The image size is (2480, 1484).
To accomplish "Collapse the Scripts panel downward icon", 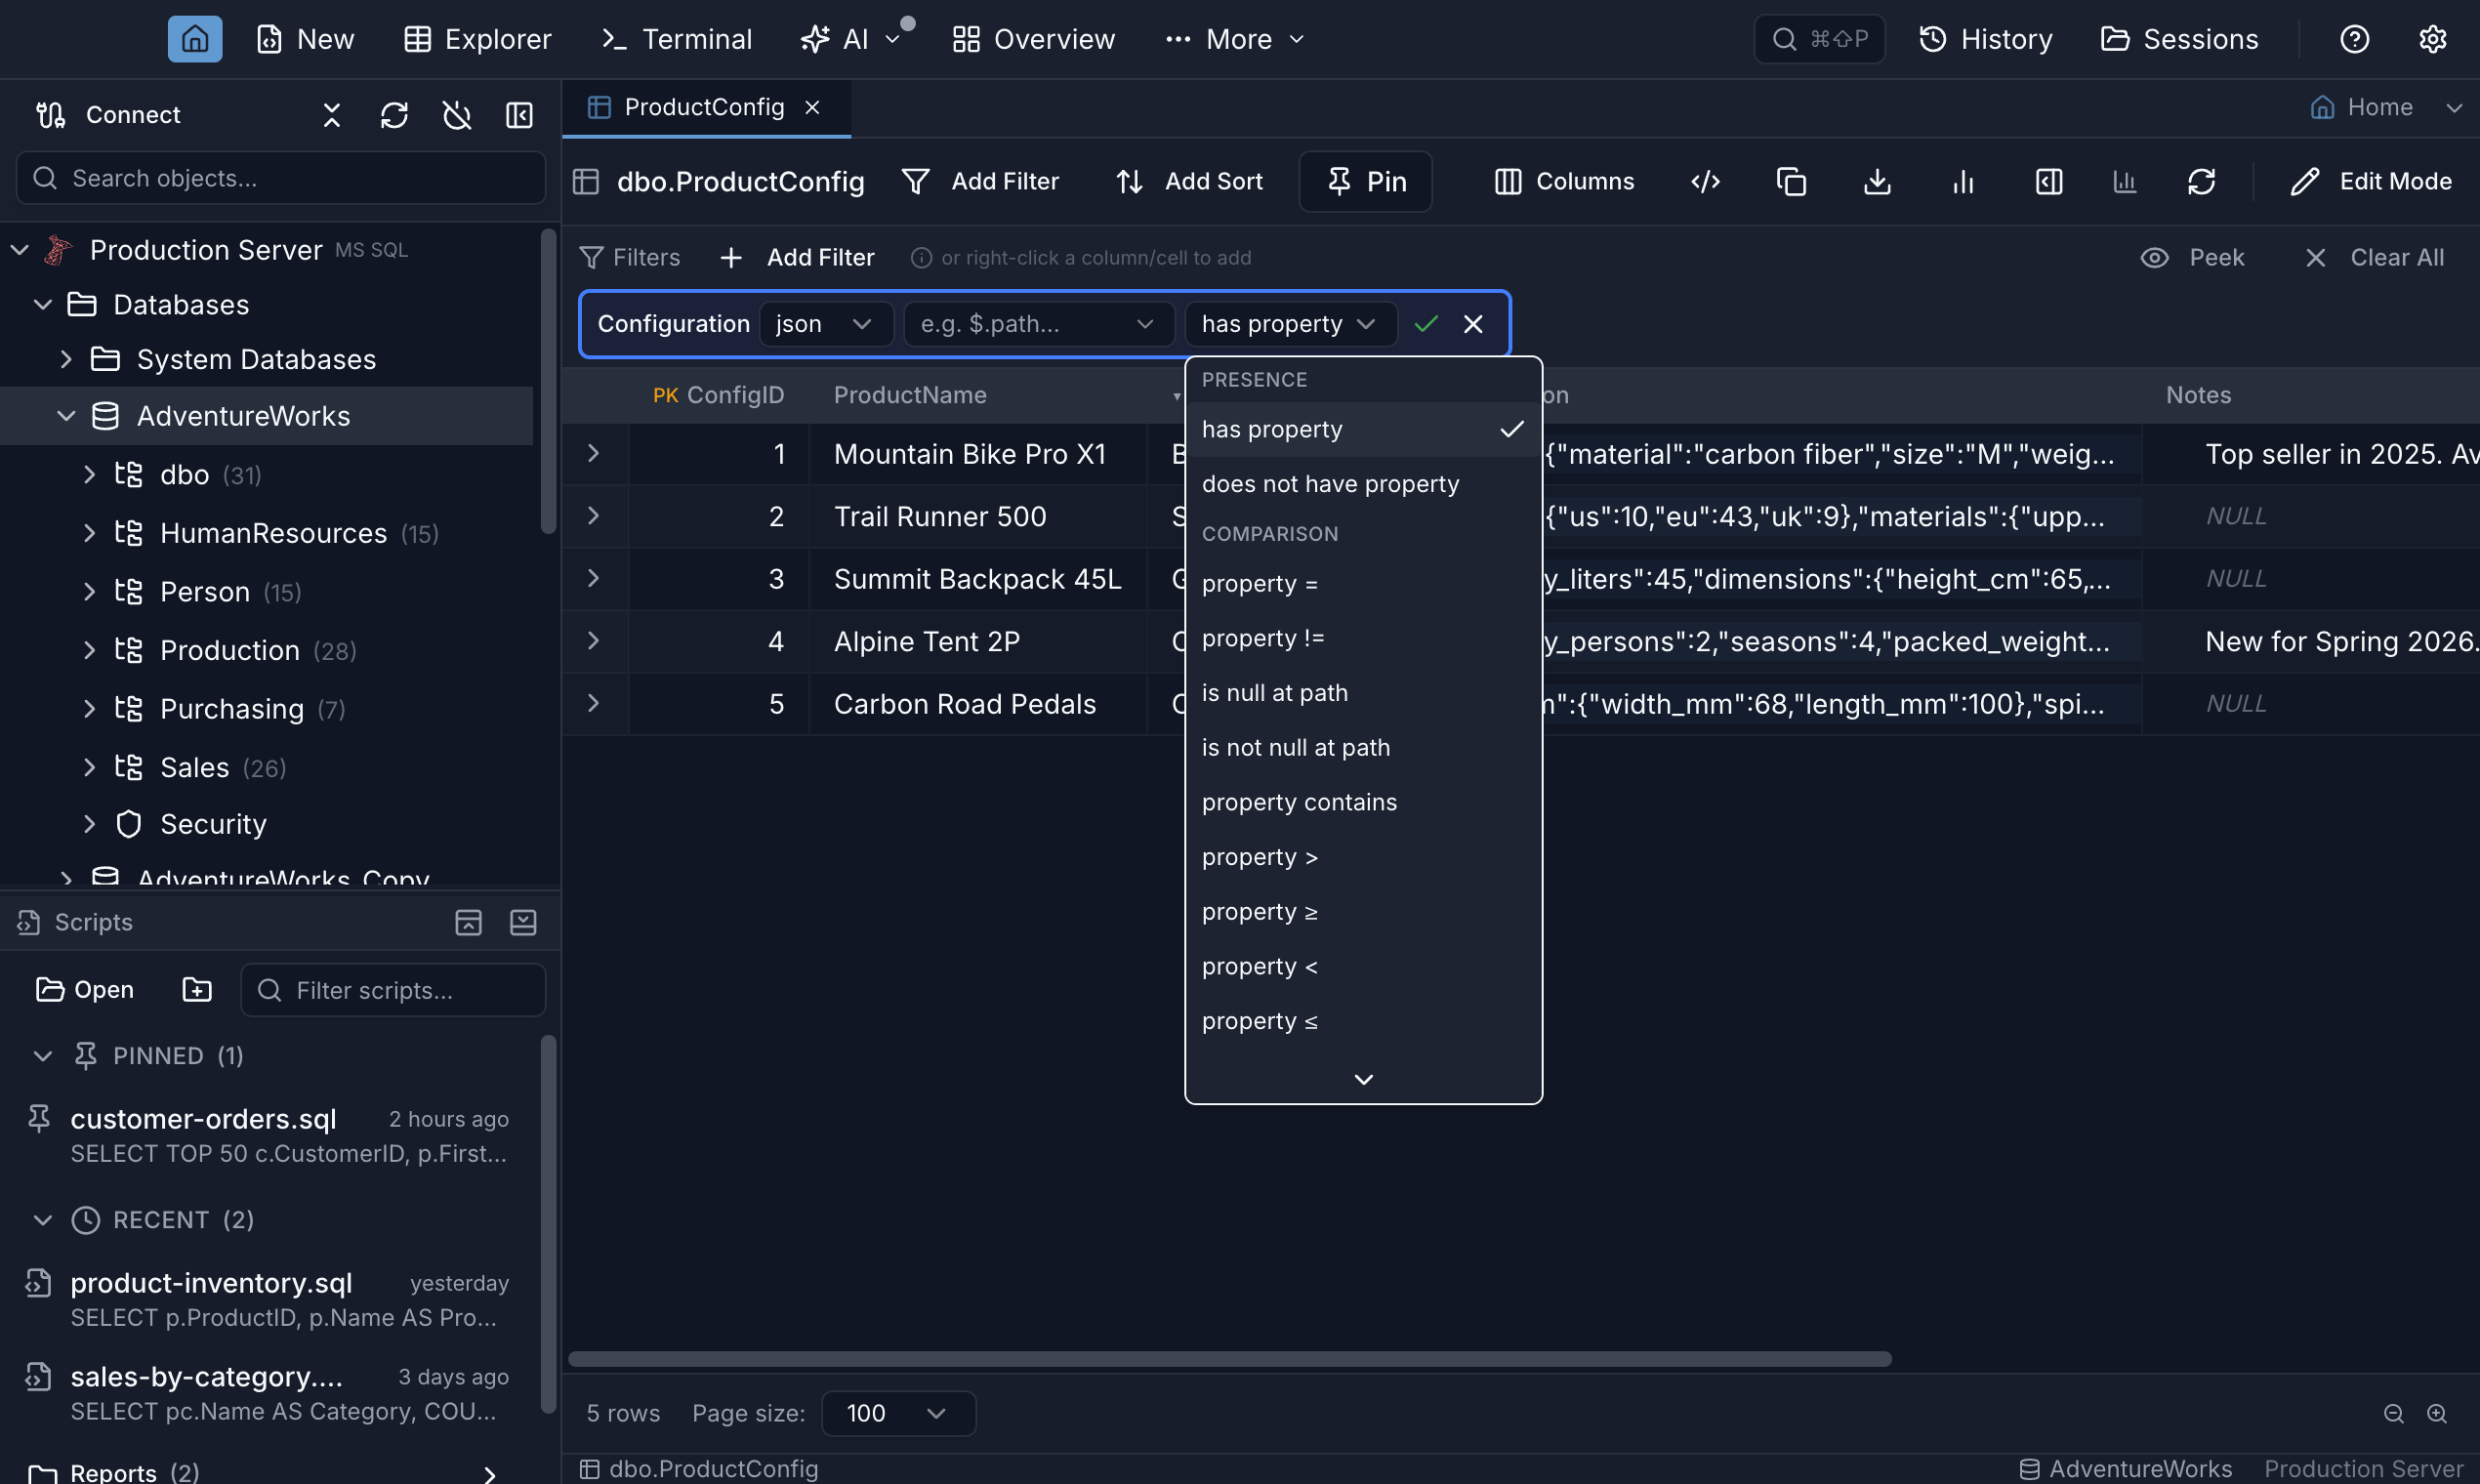I will [x=523, y=922].
